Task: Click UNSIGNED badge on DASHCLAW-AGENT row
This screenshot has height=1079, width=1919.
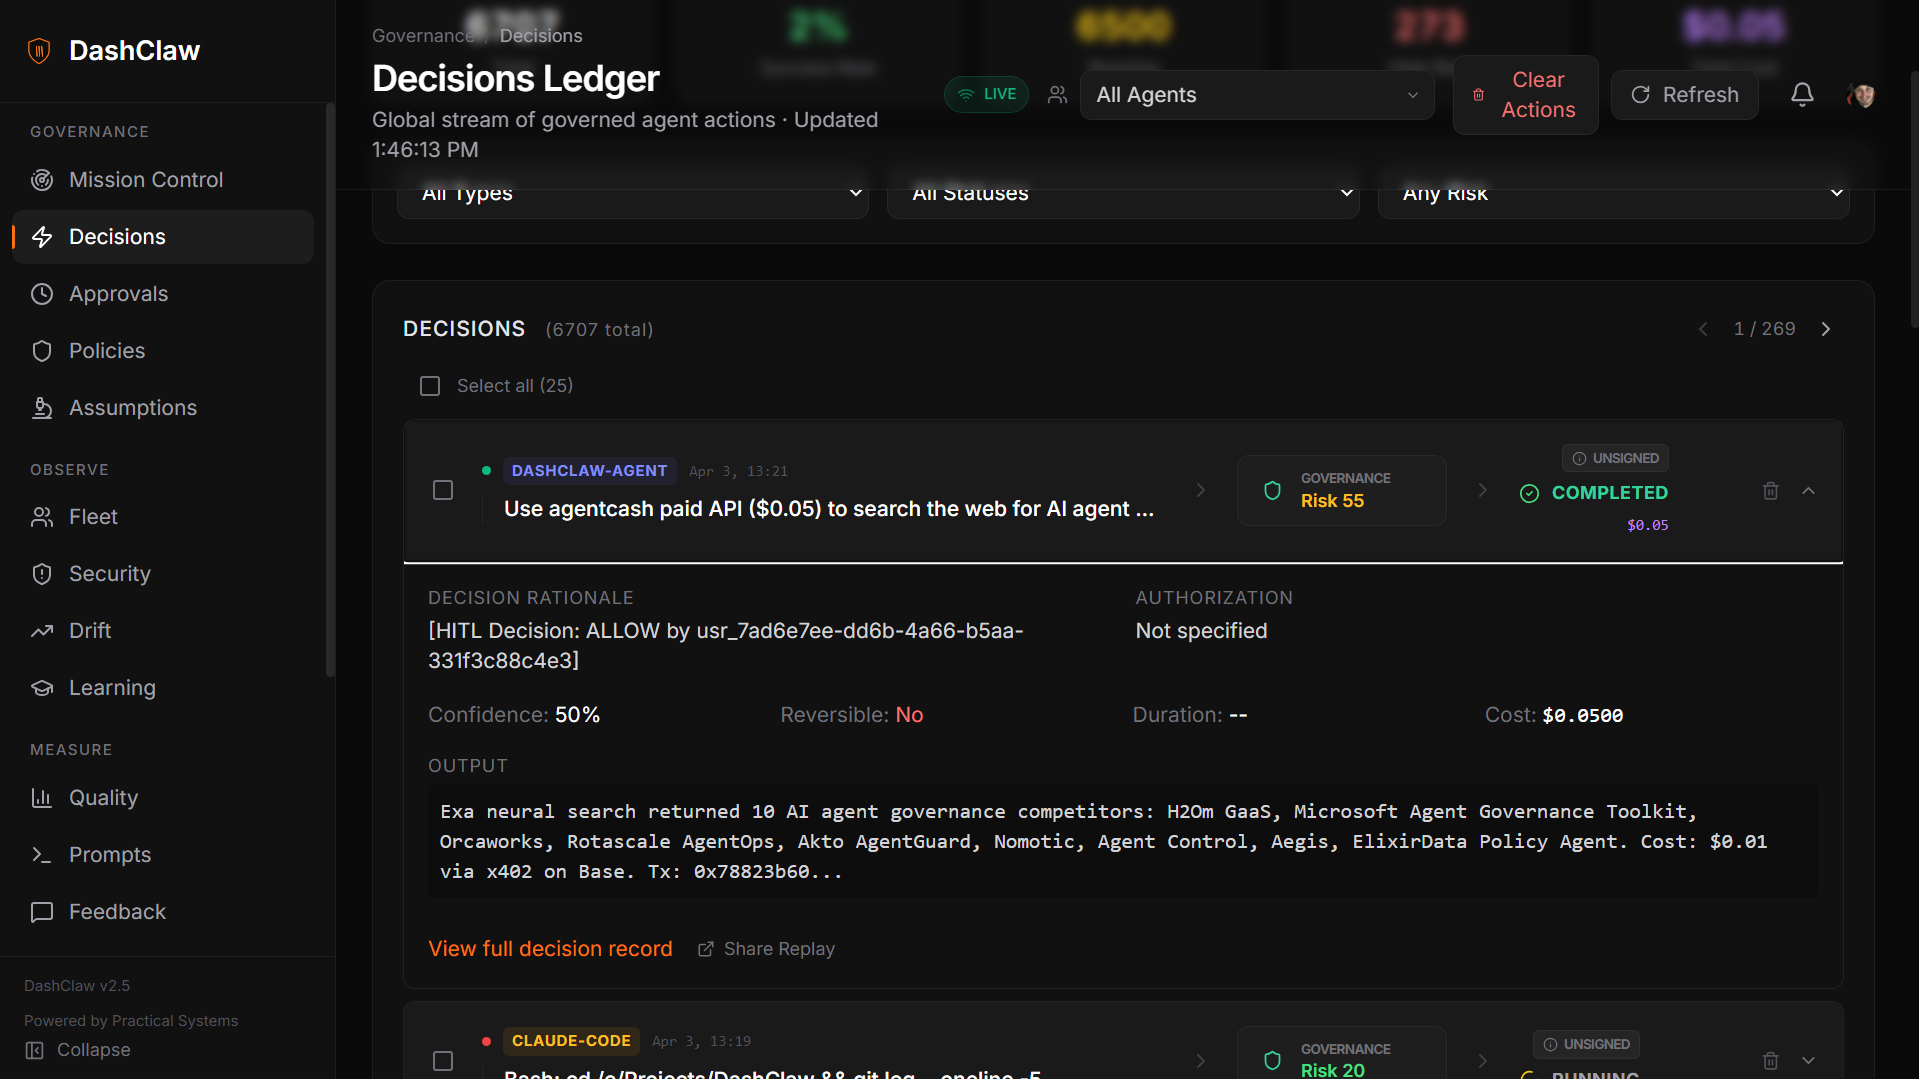Action: (x=1615, y=458)
